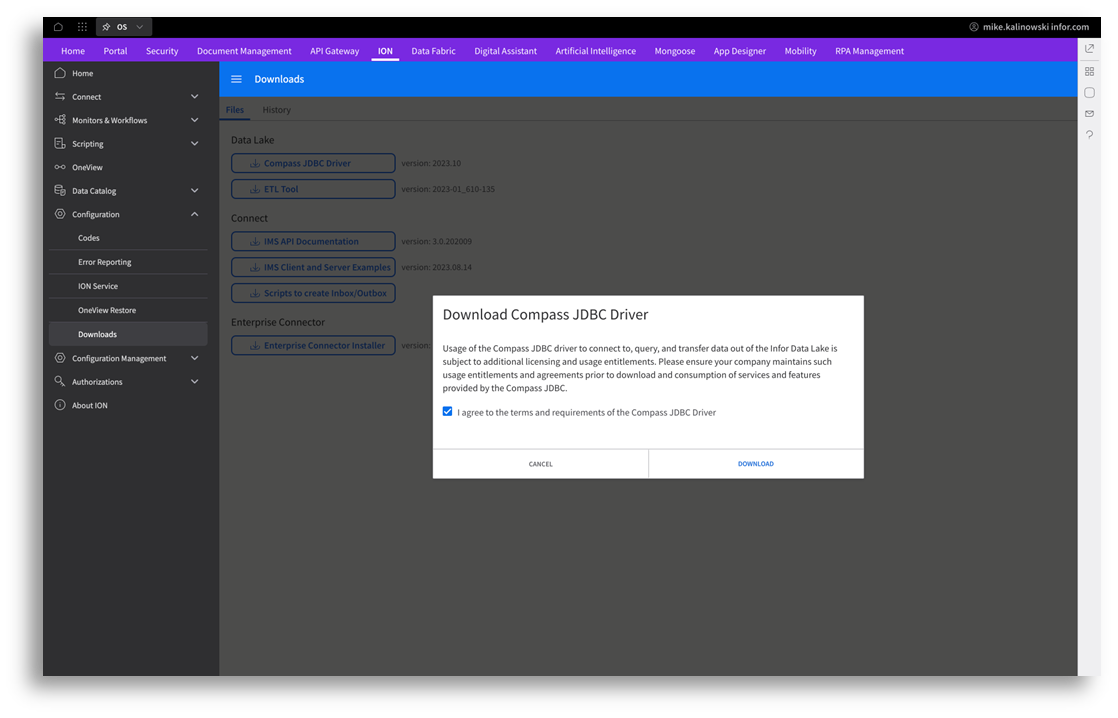The width and height of the screenshot is (1118, 718).
Task: Expand the Connect section chevron
Action: [195, 96]
